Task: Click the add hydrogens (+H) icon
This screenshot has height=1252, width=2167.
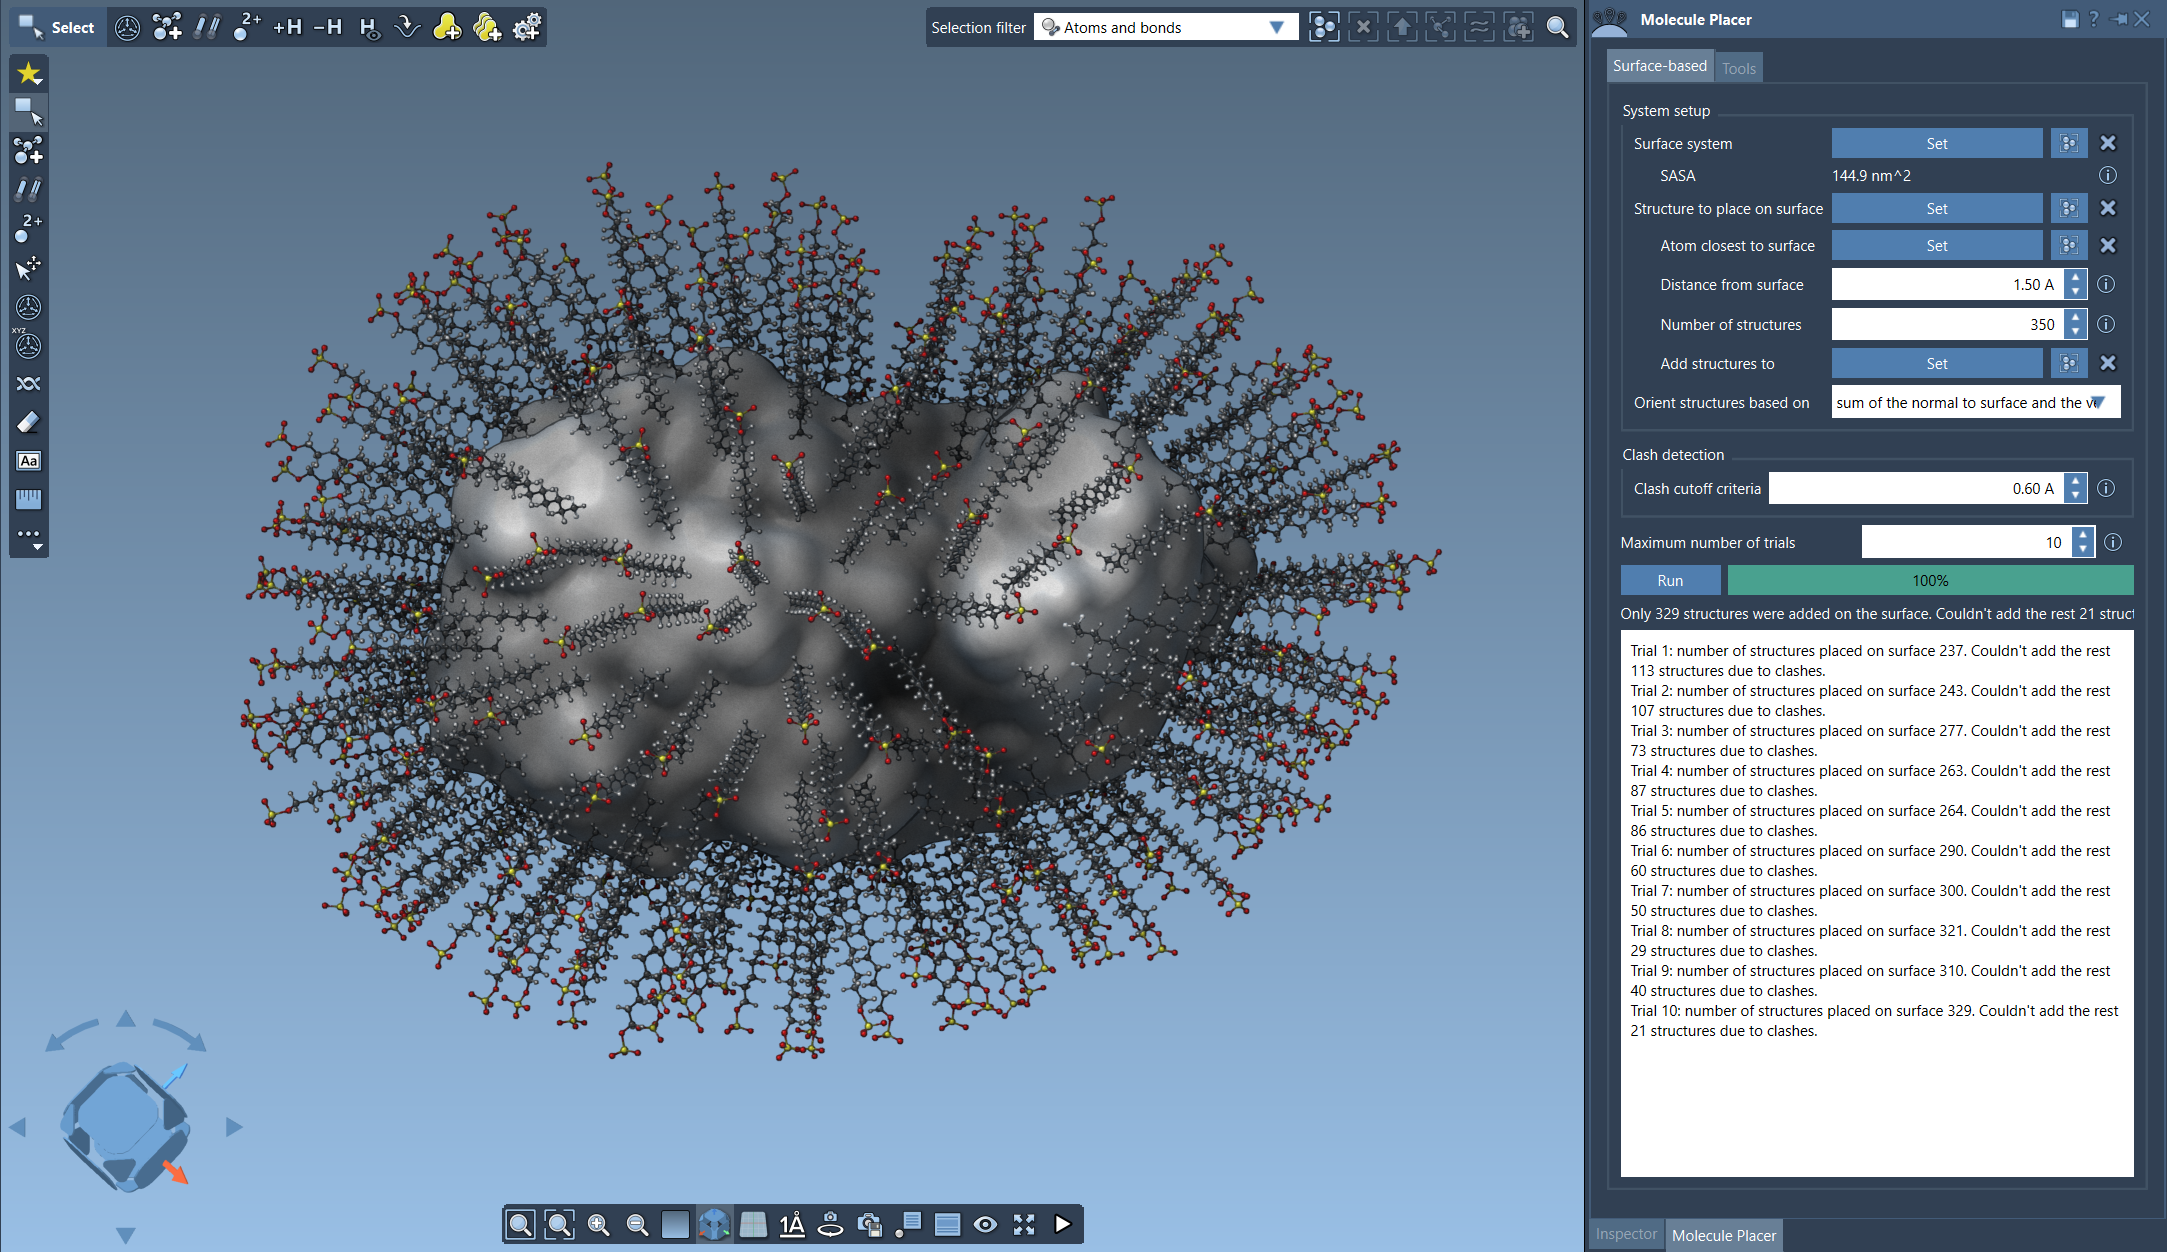Action: coord(287,27)
